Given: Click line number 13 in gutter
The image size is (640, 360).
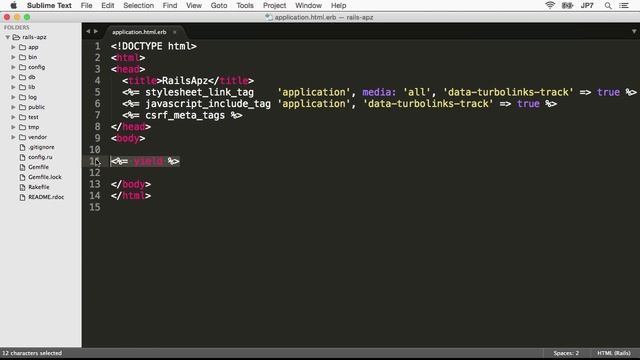Looking at the screenshot, I should [x=95, y=184].
